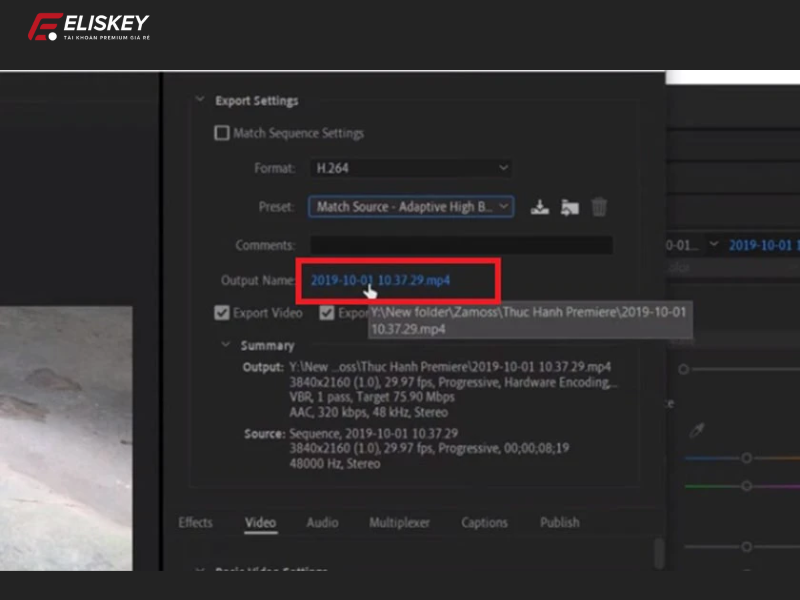Open the date dropdown in the top-right corner
Viewport: 800px width, 600px height.
pyautogui.click(x=714, y=243)
